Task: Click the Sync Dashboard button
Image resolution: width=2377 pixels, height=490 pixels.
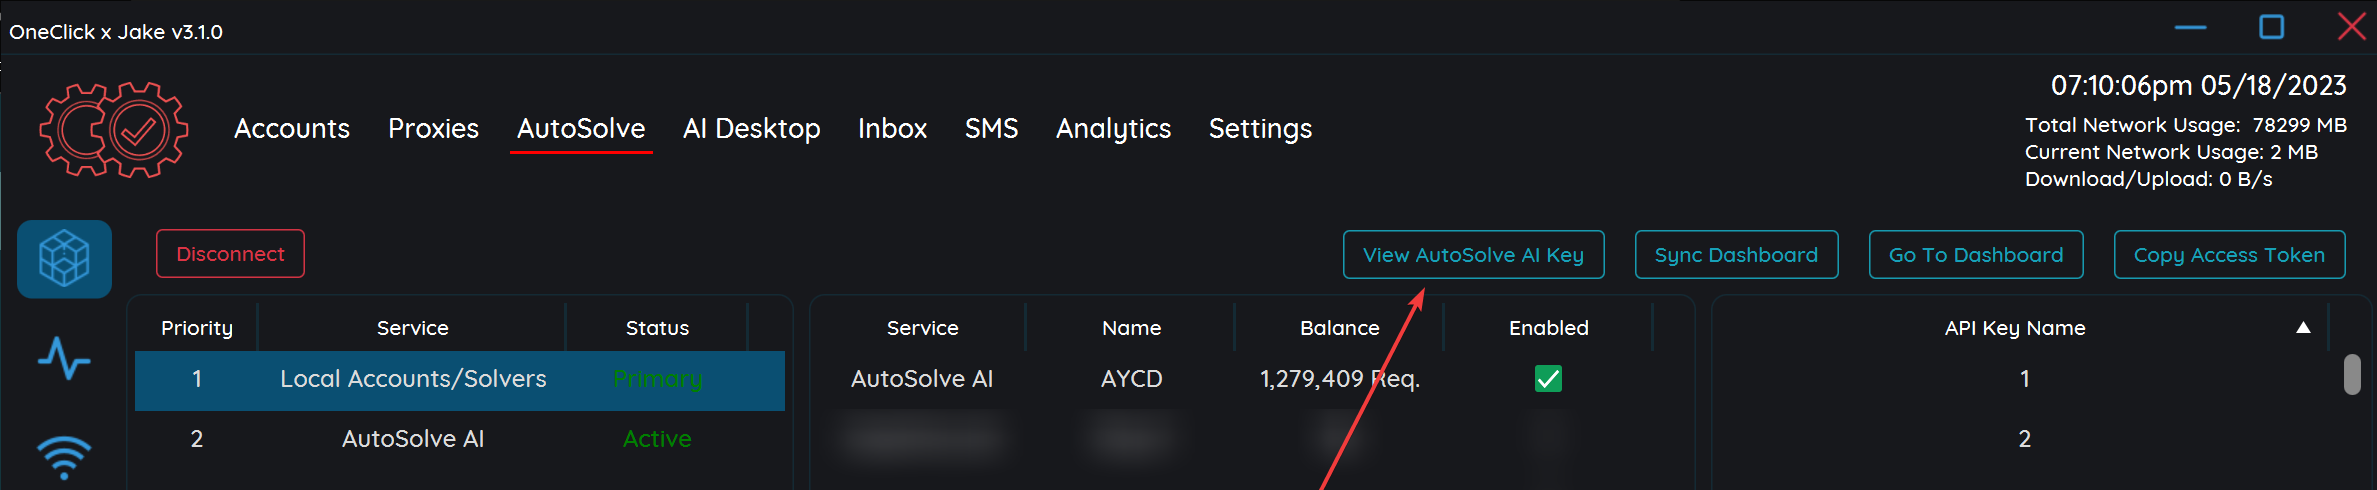Action: [x=1736, y=255]
